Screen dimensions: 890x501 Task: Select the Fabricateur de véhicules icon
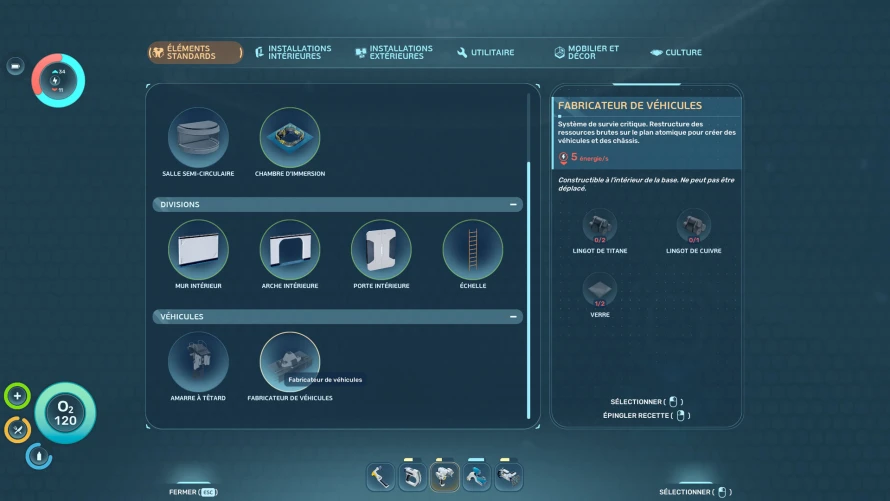289,362
